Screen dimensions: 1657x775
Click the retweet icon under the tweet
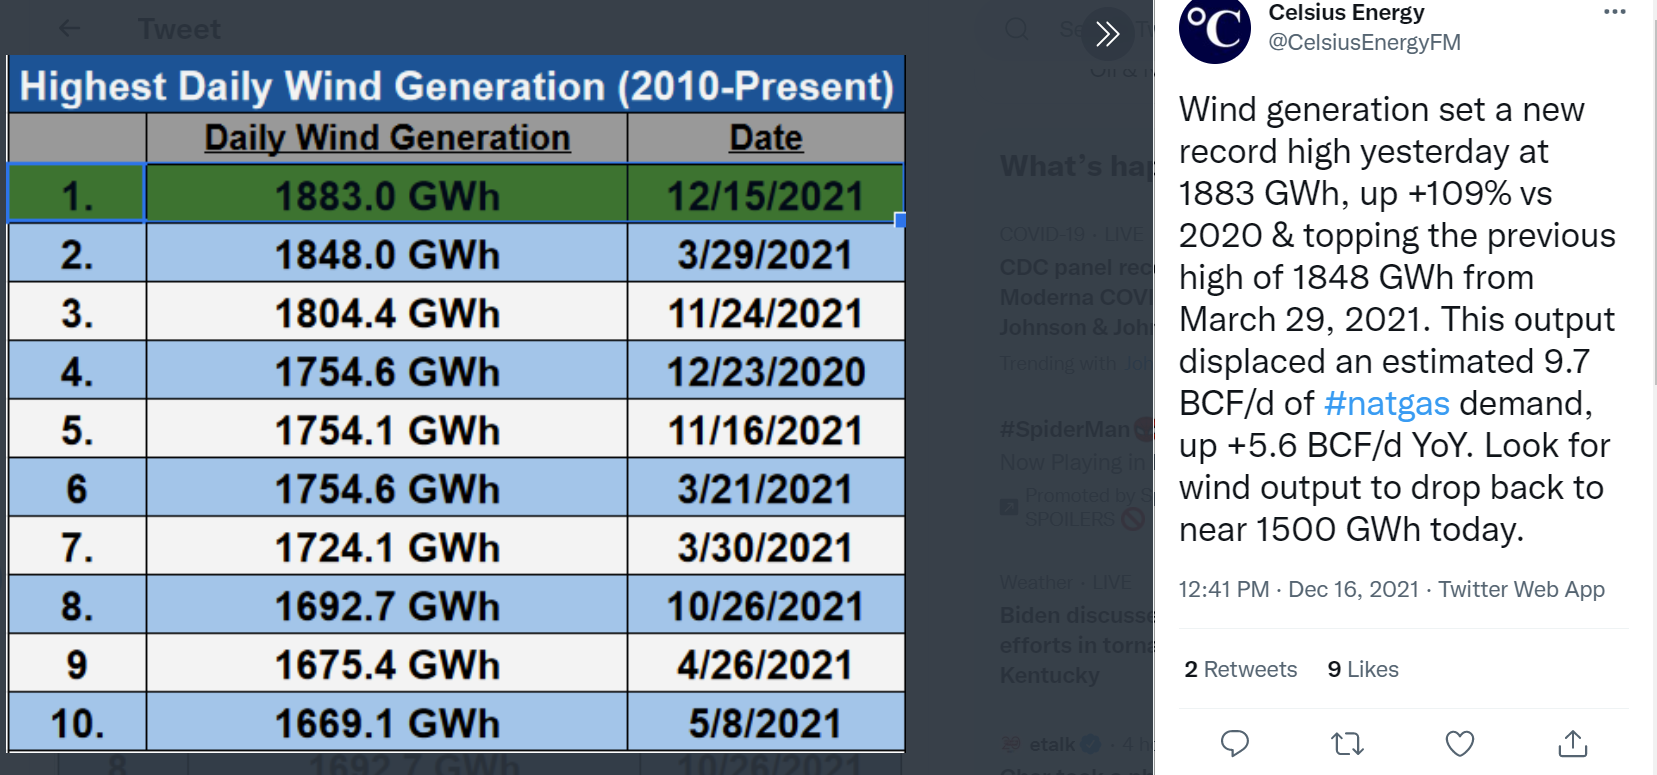[1347, 743]
